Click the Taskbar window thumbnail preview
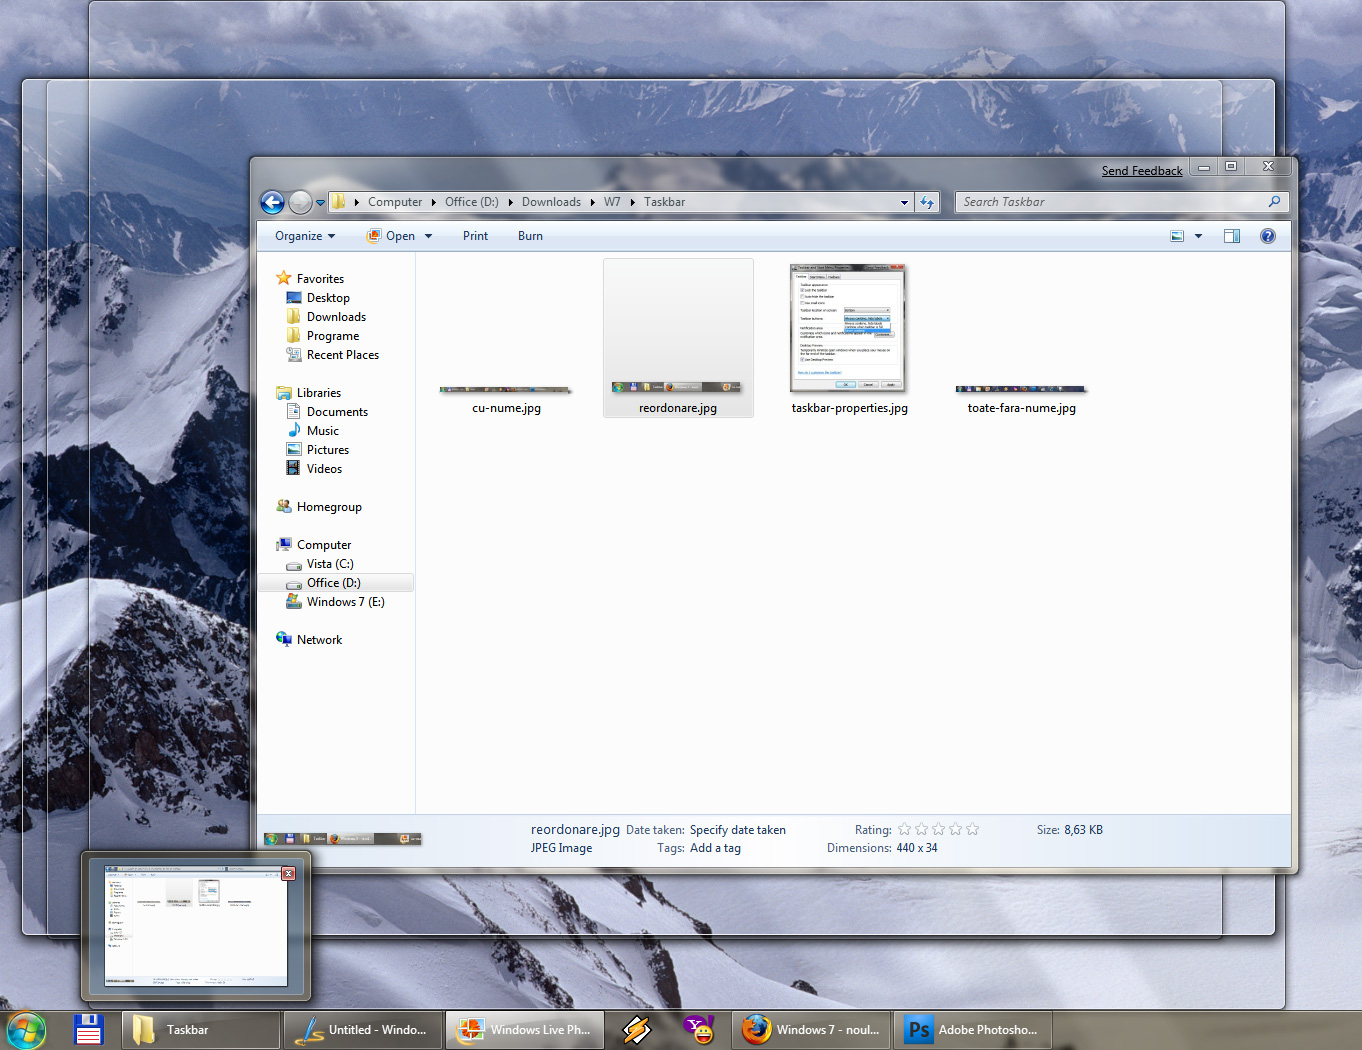 [x=196, y=926]
